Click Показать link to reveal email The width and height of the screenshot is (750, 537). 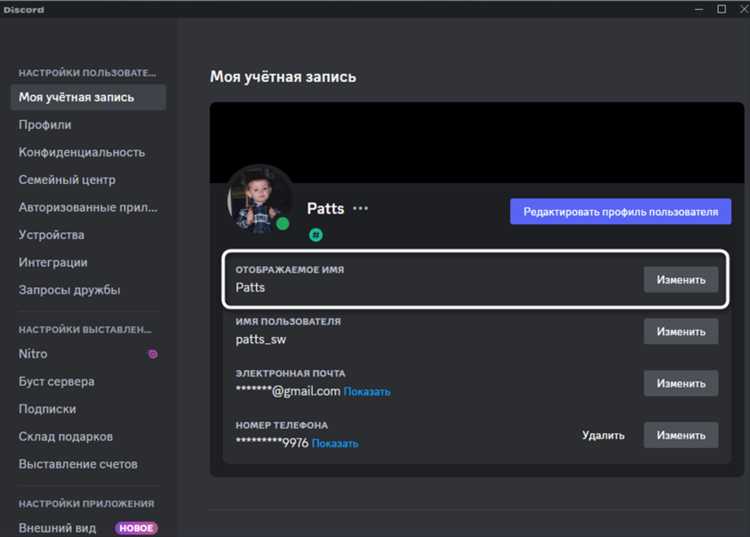[367, 392]
